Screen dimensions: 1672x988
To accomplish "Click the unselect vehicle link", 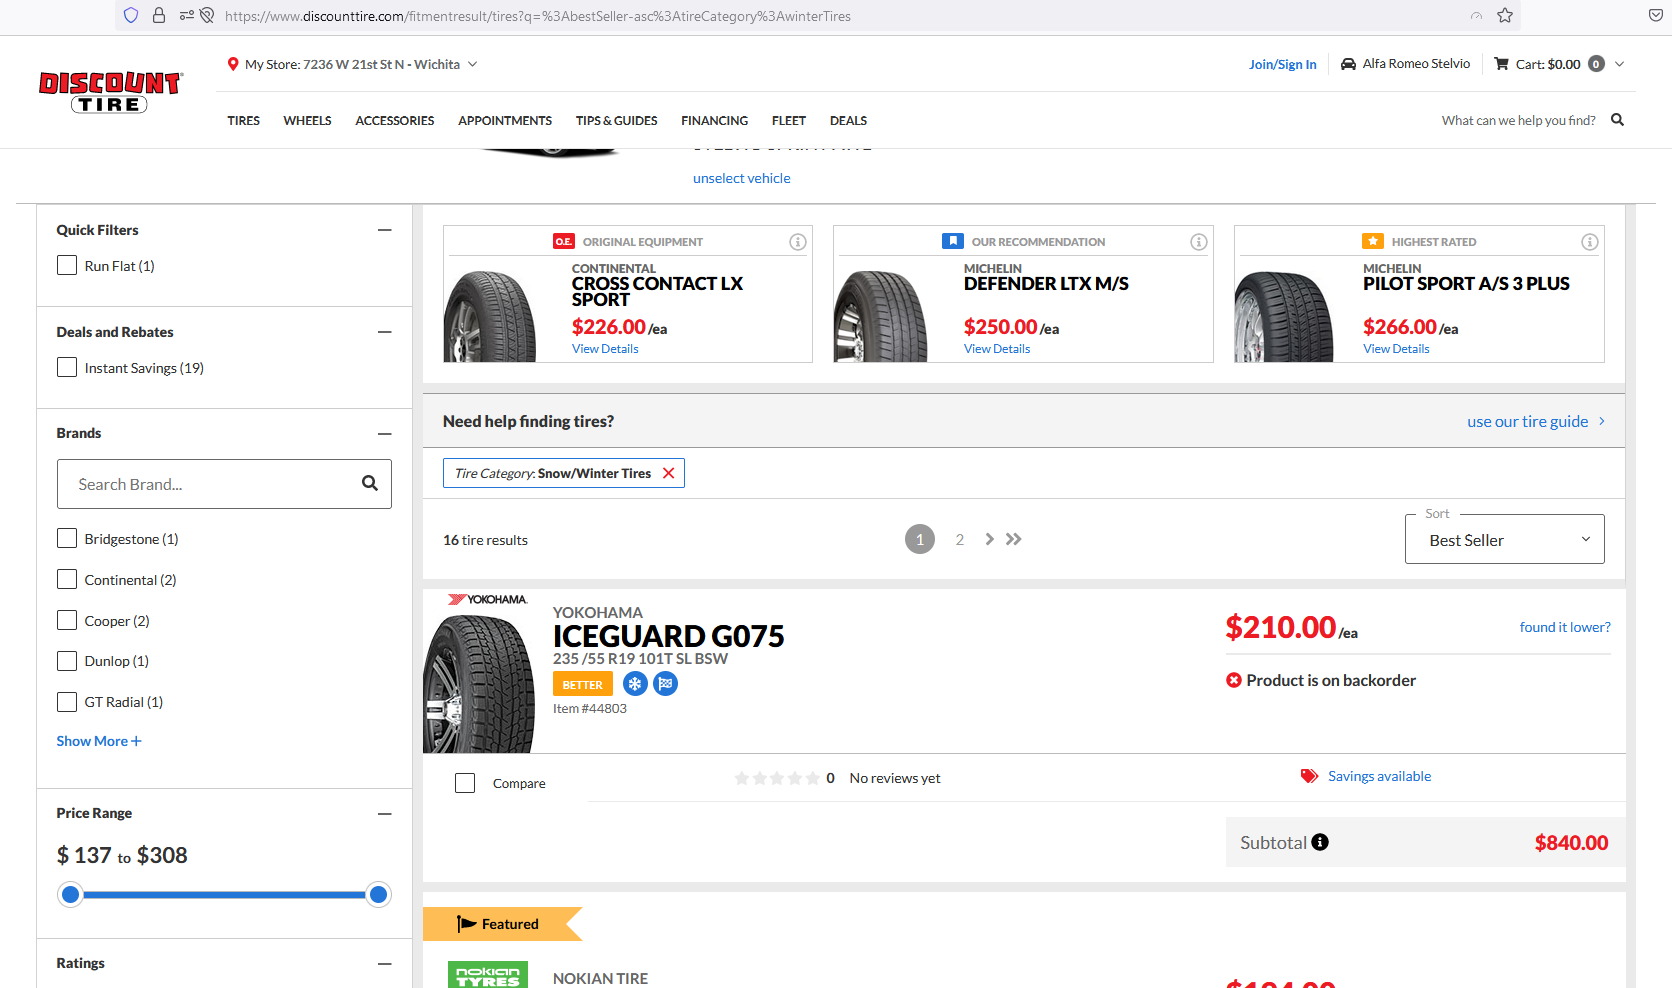I will (x=741, y=177).
